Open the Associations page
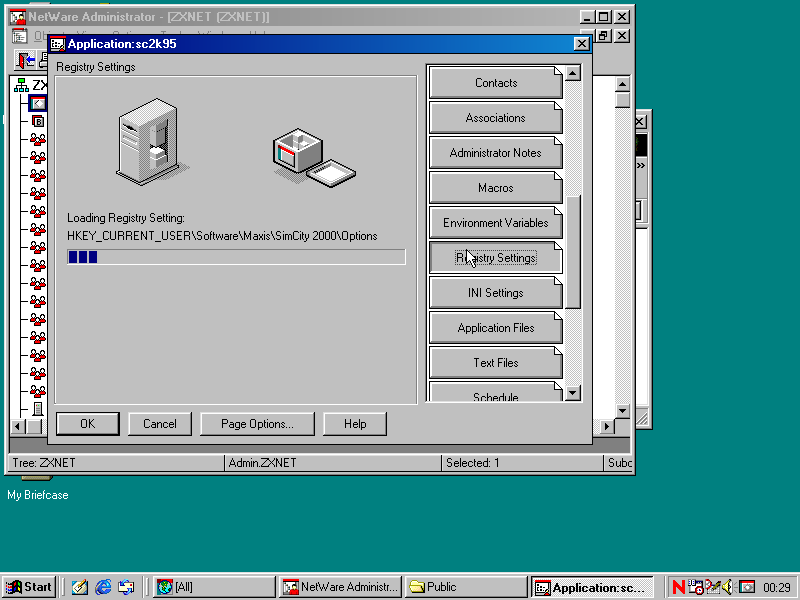Viewport: 800px width, 600px height. click(x=496, y=118)
